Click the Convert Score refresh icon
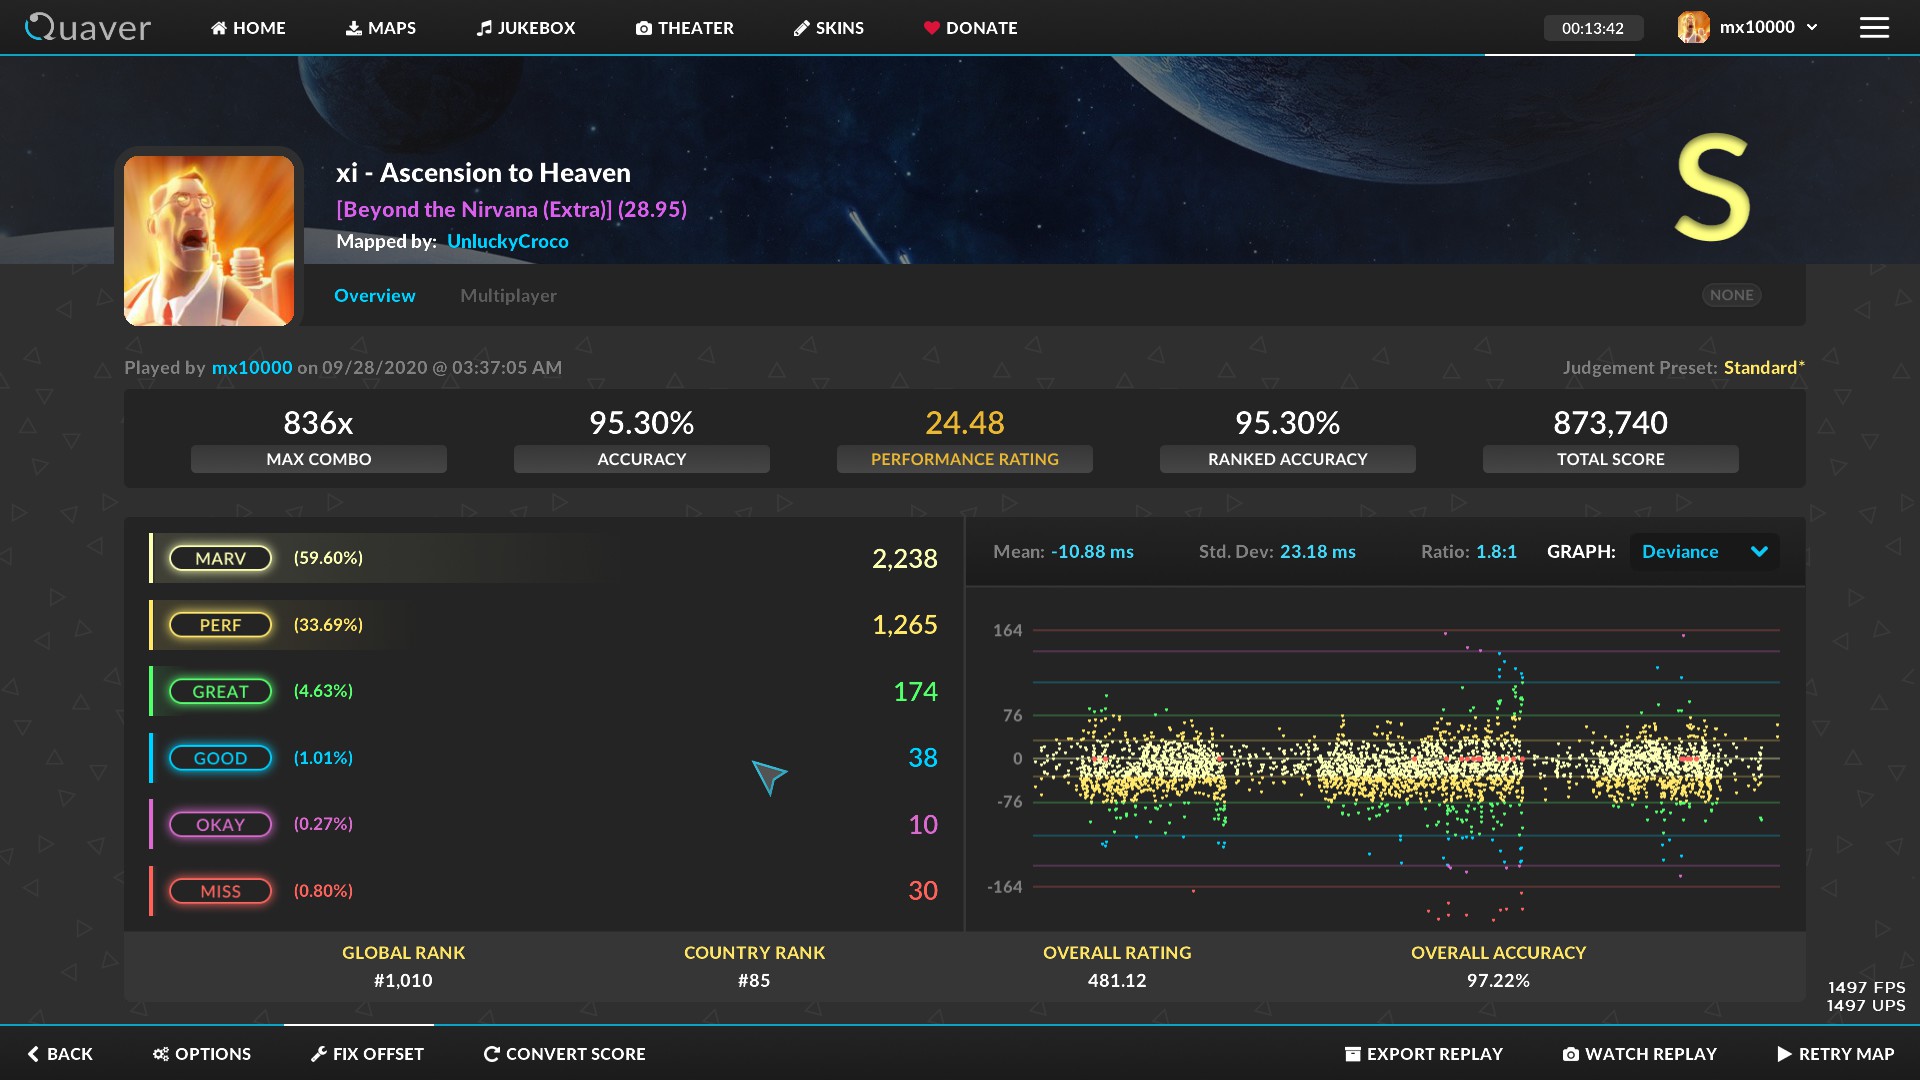Screen dimensions: 1920x1080 (491, 1054)
